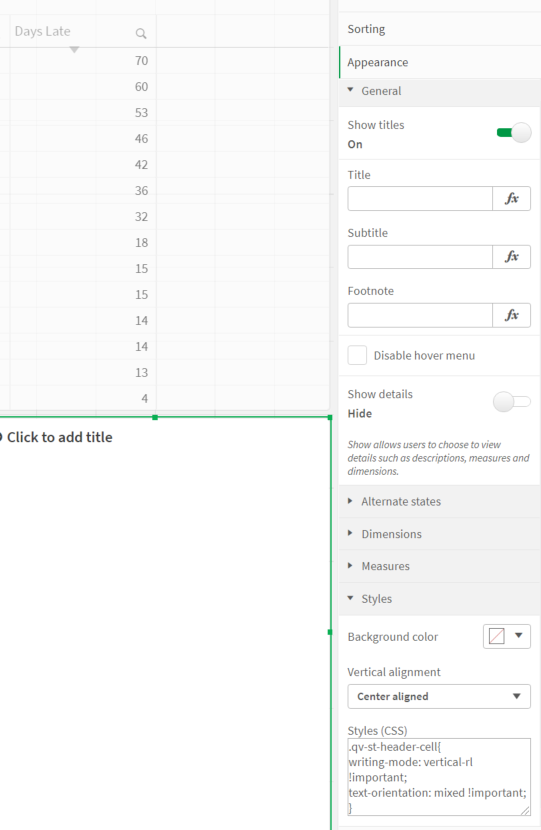Grab the CSS text area resize handle

pos(525,810)
